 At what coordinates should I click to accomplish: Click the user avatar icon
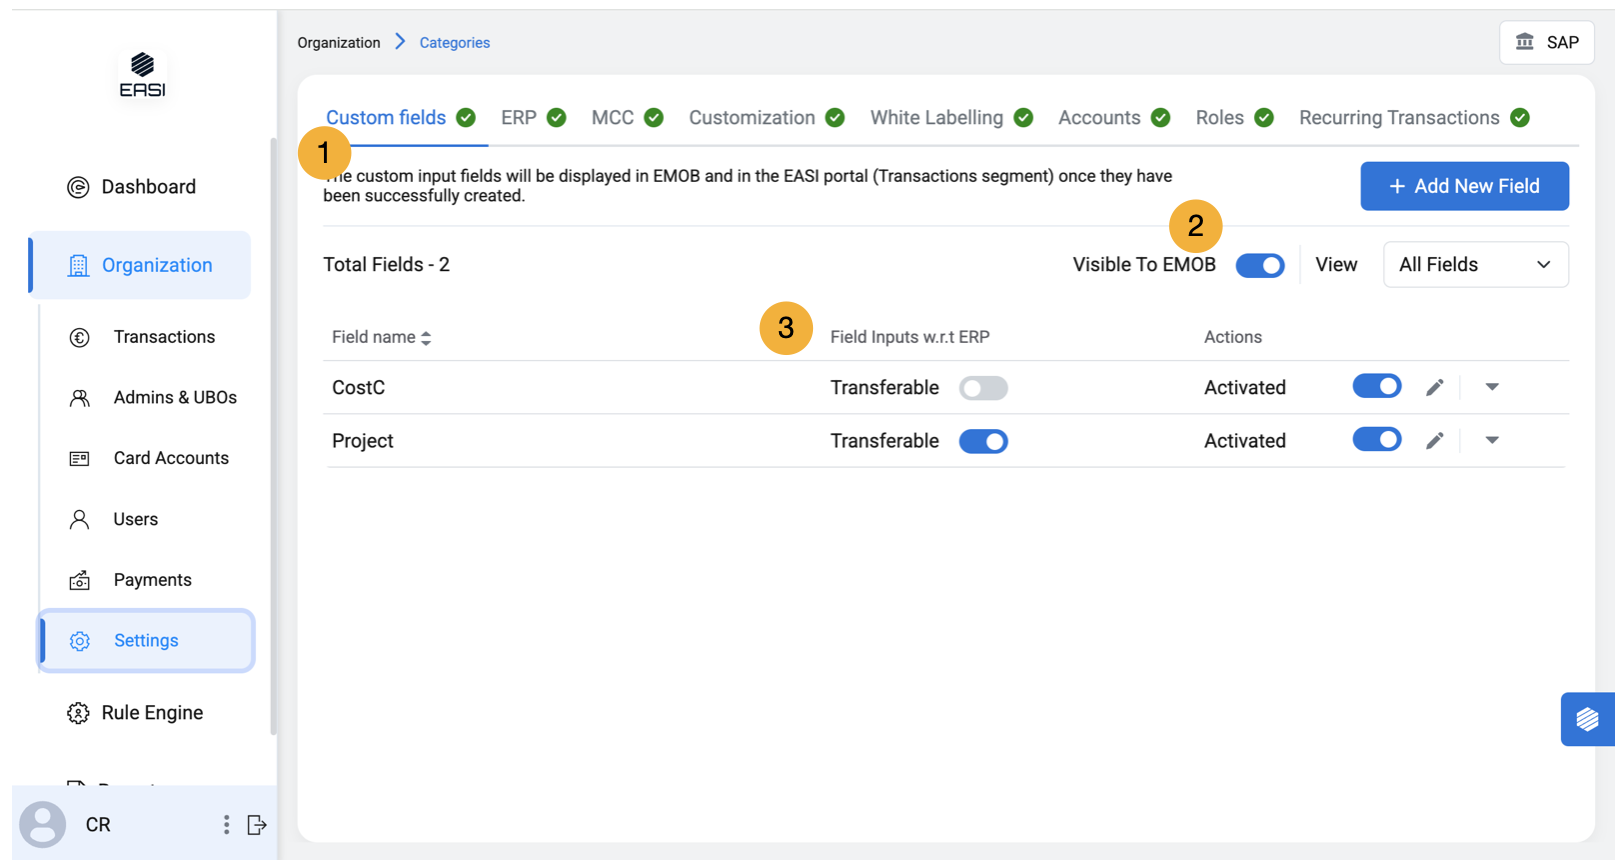[43, 825]
